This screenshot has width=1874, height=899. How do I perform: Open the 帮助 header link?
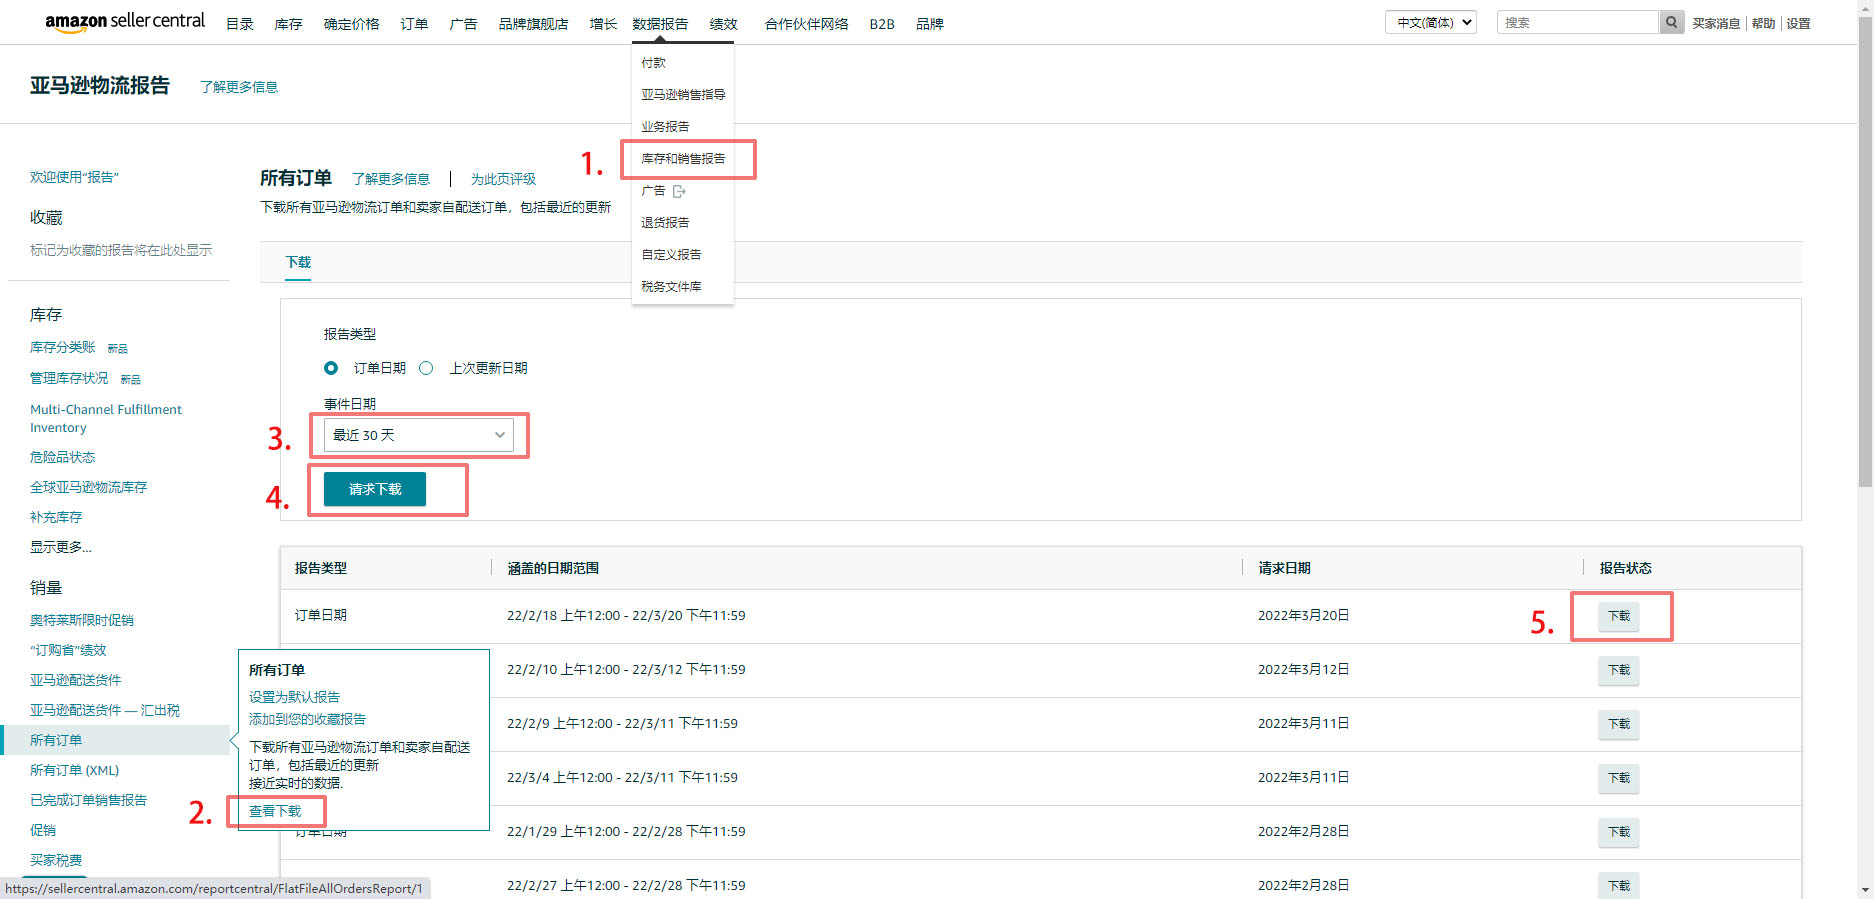(1763, 23)
